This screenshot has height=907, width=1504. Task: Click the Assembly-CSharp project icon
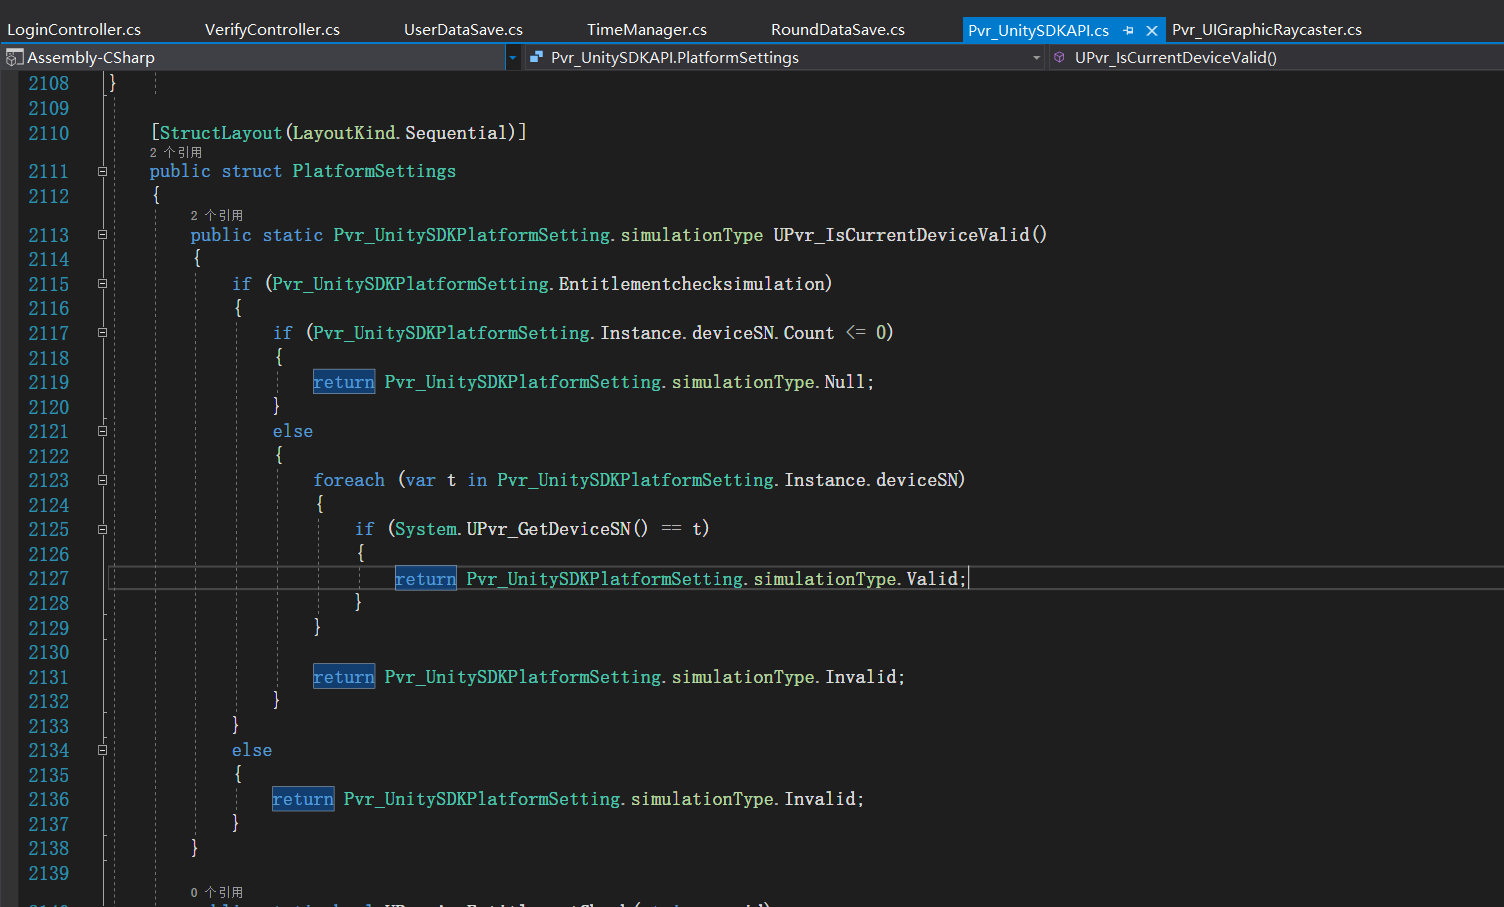click(x=14, y=58)
